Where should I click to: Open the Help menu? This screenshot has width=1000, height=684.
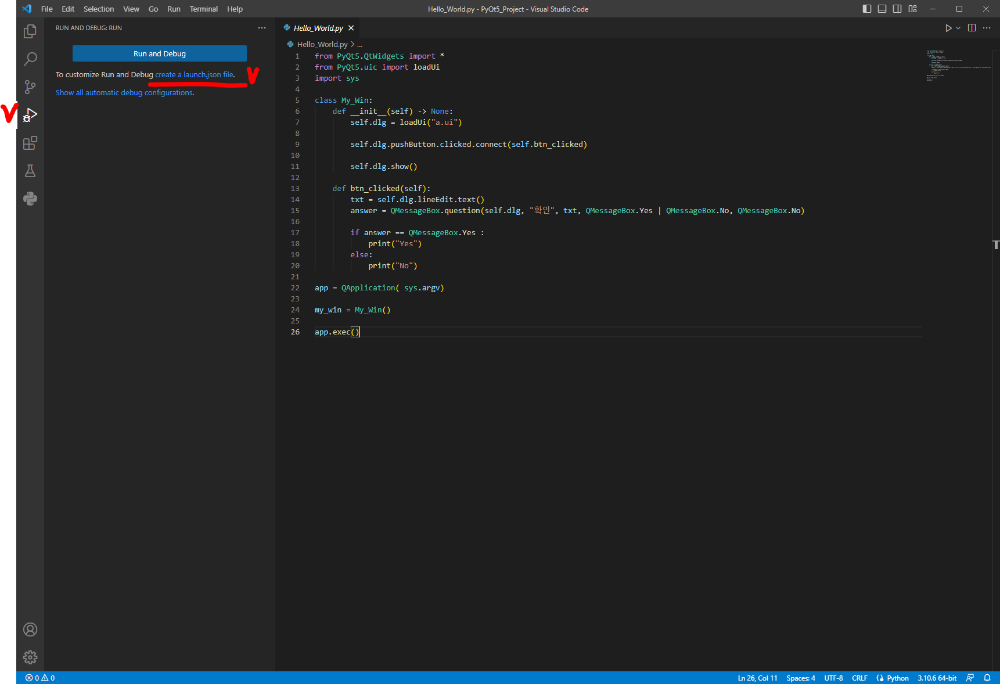[235, 9]
